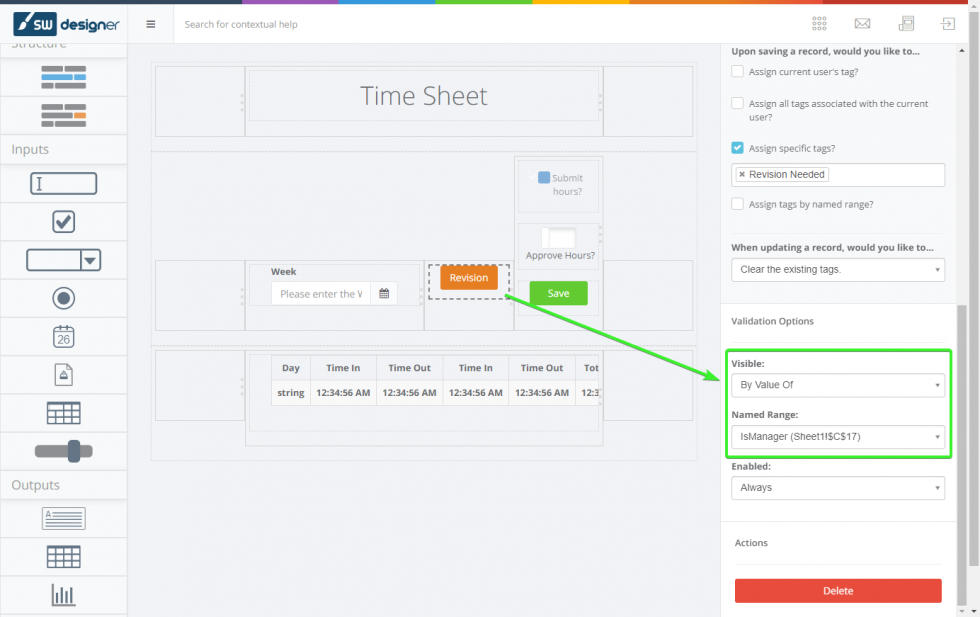Select the date picker input tool
The image size is (980, 617).
[x=64, y=336]
